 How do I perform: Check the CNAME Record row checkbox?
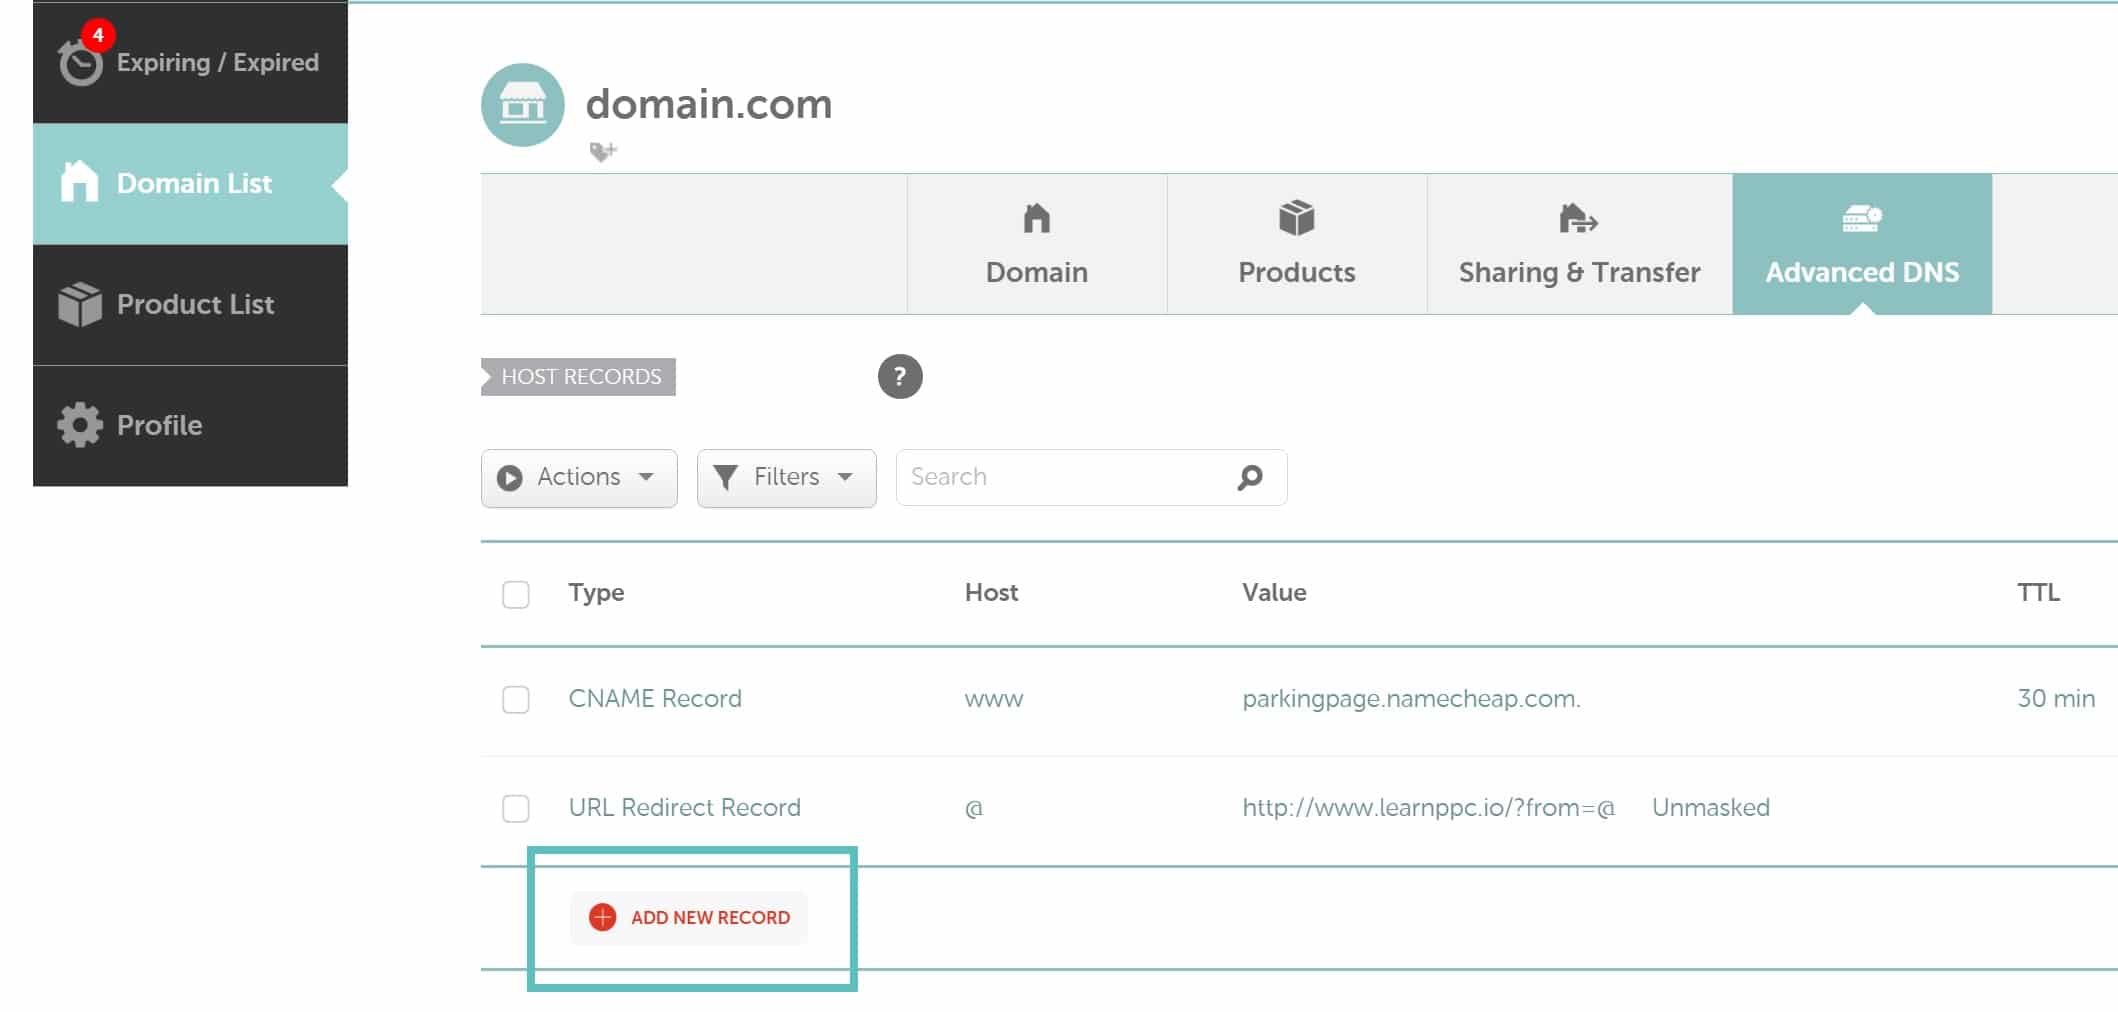point(515,701)
